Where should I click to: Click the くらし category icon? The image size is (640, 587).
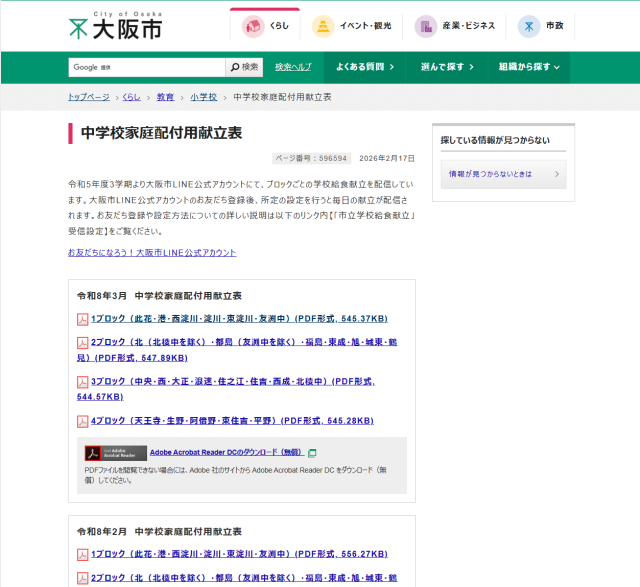[253, 26]
